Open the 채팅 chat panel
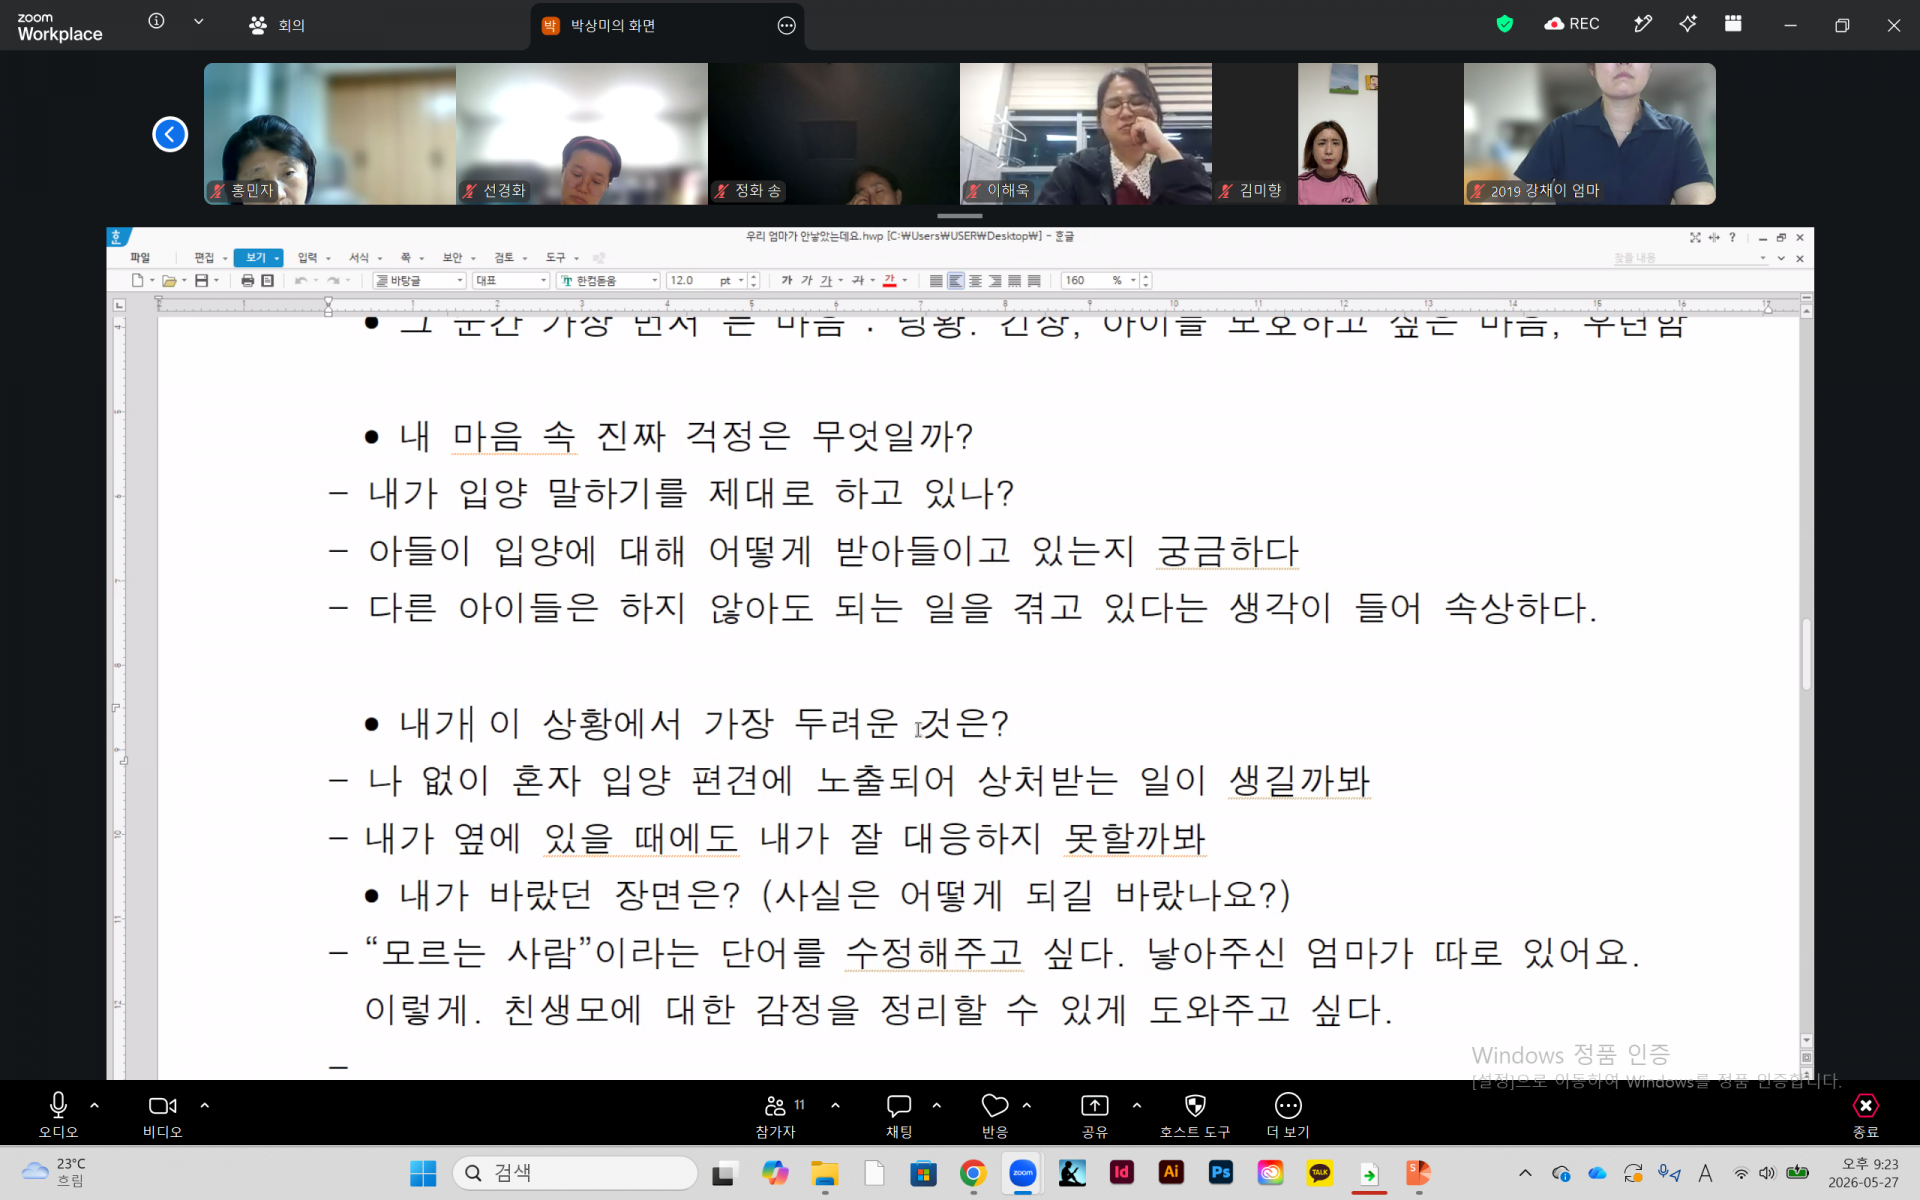1920x1200 pixels. [x=898, y=1114]
